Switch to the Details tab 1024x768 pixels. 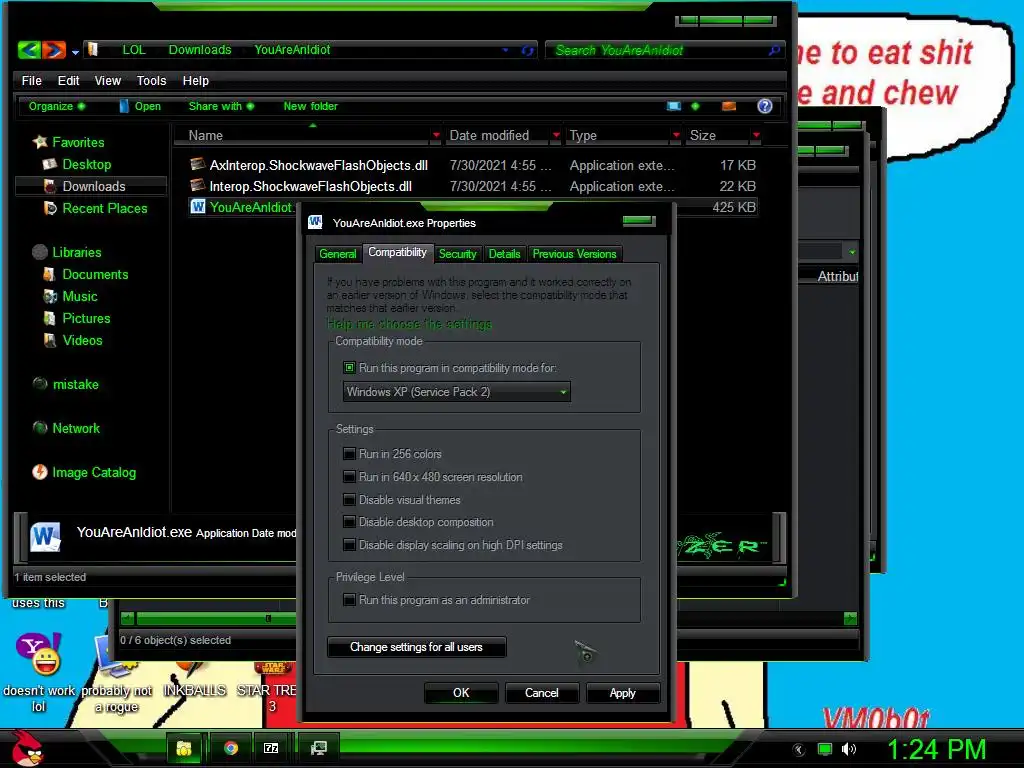[504, 254]
